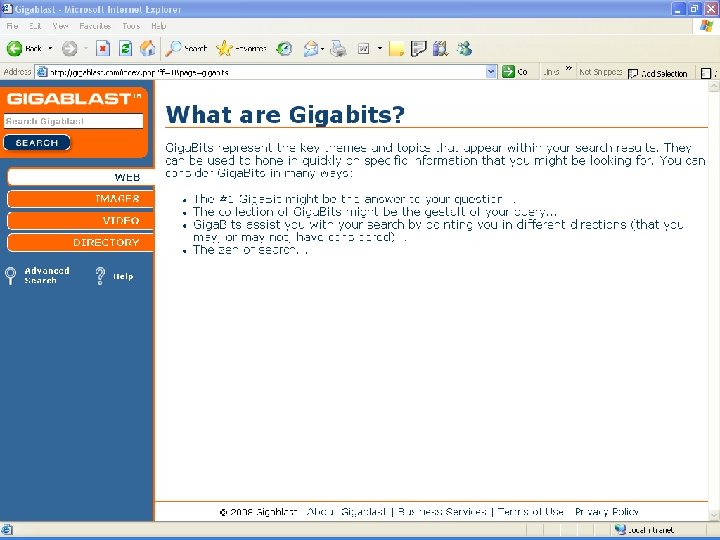720x540 pixels.
Task: Open the Terms of Use footer link
Action: point(530,512)
